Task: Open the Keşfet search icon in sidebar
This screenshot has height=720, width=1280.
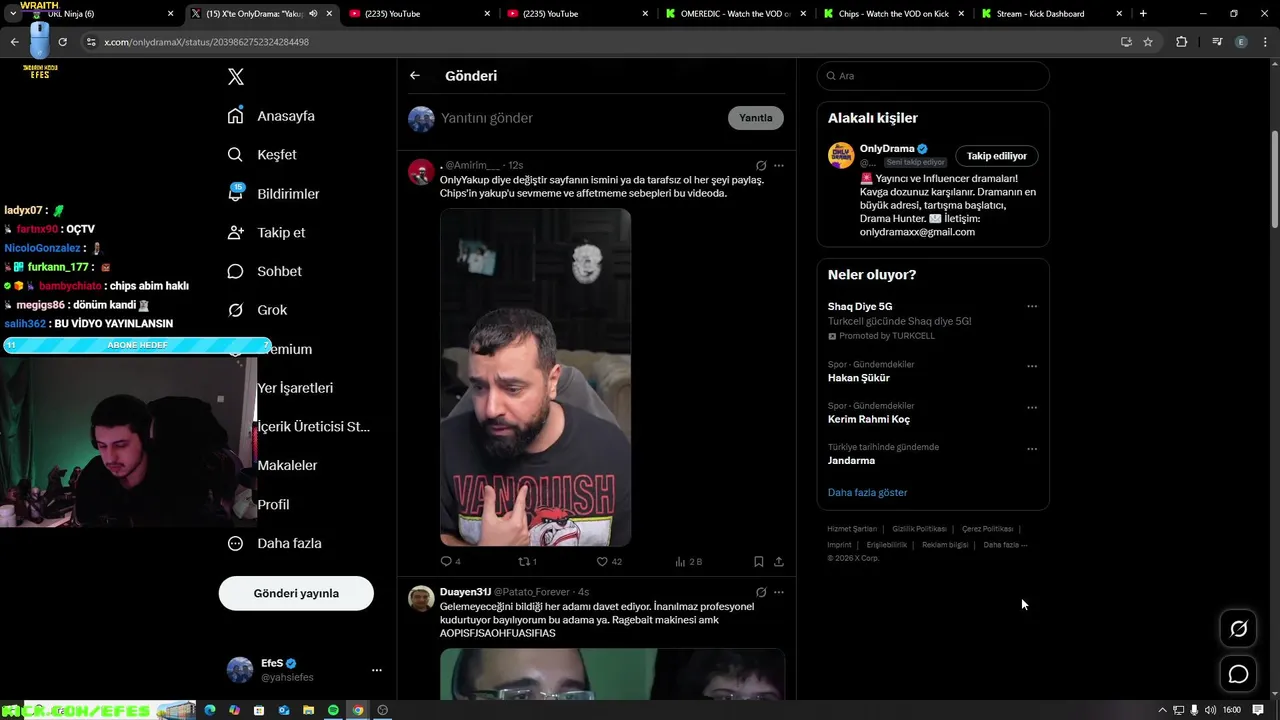Action: pyautogui.click(x=236, y=155)
